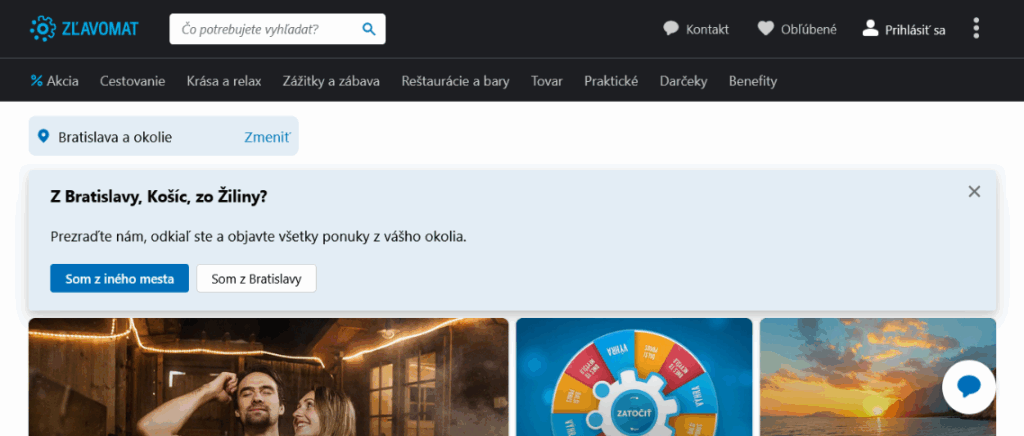Click the Prihlásiť sa user icon
The width and height of the screenshot is (1024, 436).
[x=871, y=28]
